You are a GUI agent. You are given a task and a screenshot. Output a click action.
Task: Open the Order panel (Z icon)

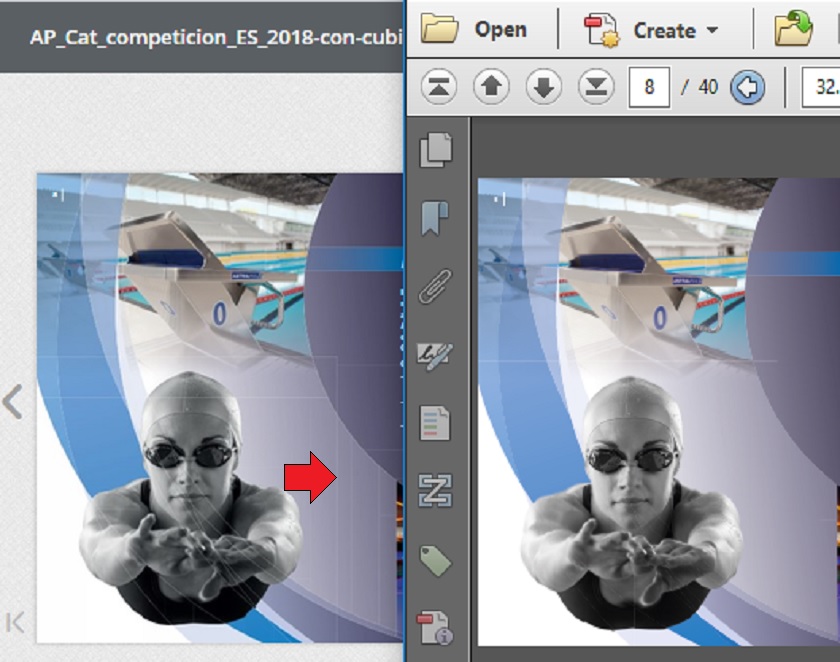point(436,490)
